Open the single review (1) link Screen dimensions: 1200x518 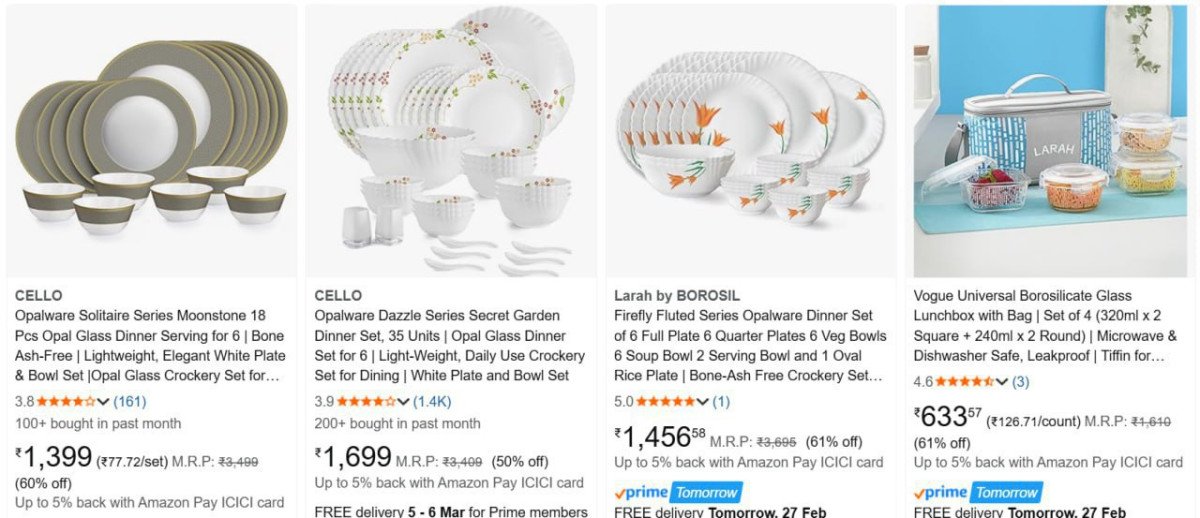click(x=721, y=401)
